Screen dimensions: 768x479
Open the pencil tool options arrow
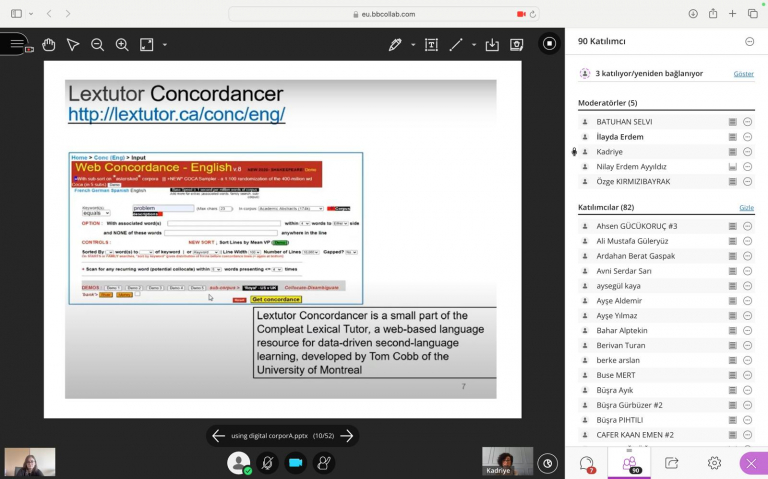pyautogui.click(x=413, y=45)
